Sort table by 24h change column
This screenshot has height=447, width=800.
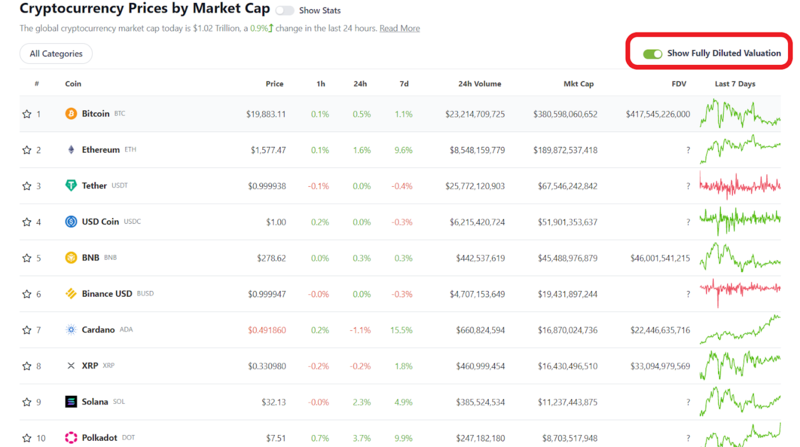360,84
